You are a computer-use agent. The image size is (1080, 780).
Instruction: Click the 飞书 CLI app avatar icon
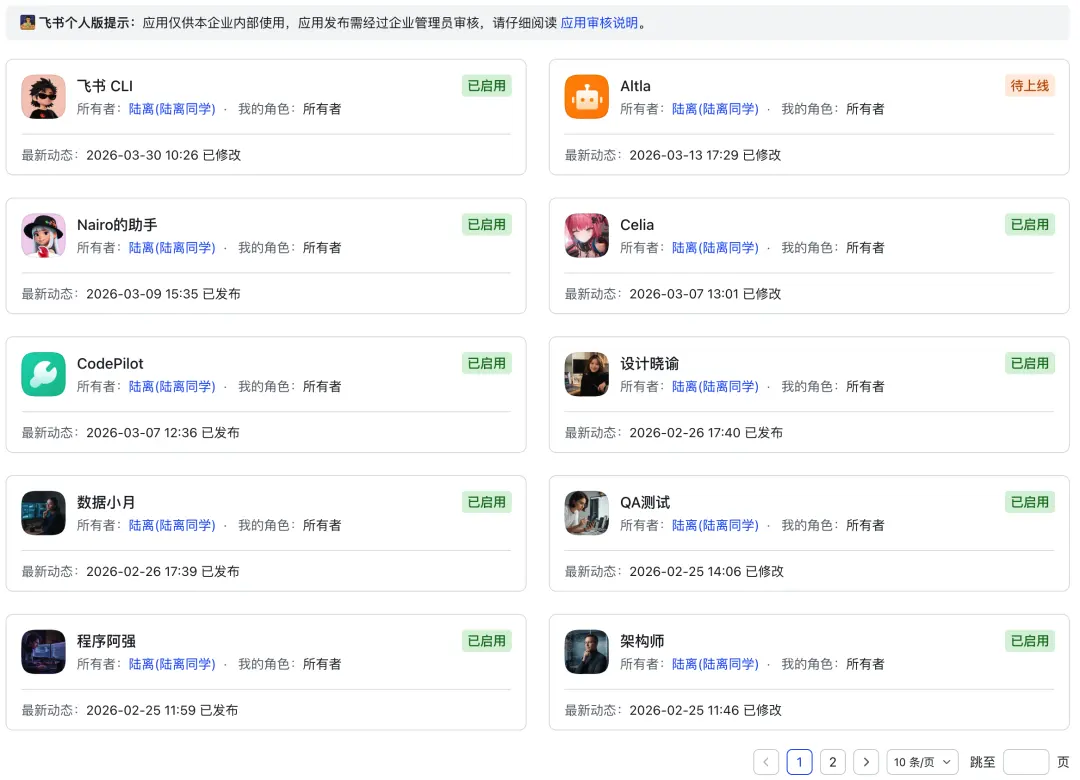[43, 96]
